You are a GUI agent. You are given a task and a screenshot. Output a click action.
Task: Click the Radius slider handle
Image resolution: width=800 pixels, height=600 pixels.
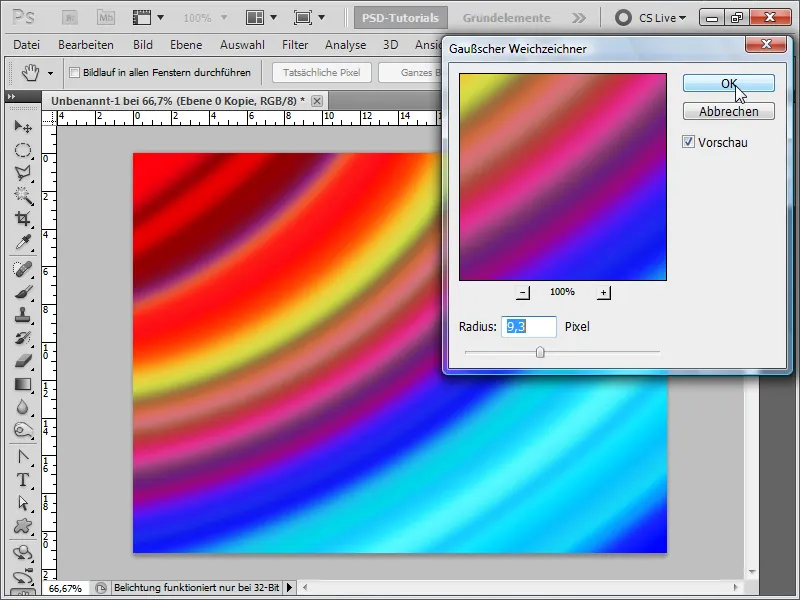click(x=540, y=352)
